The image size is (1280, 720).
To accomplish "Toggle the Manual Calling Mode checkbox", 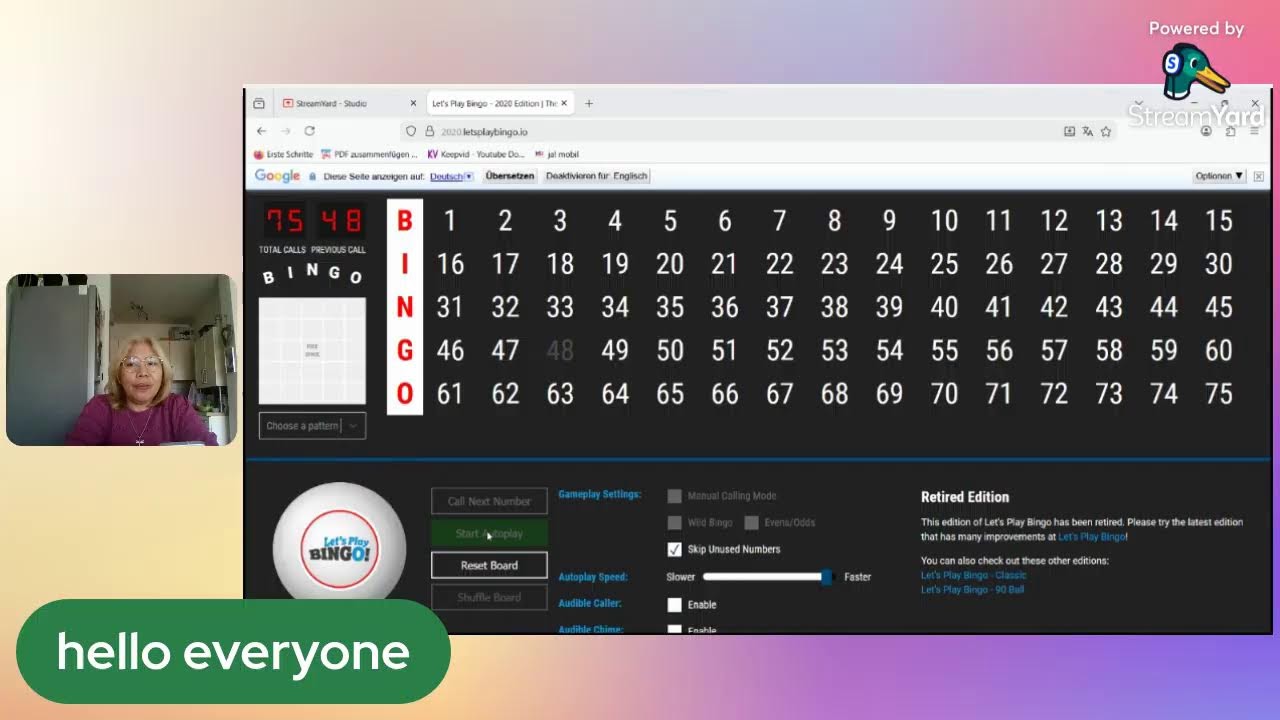I will coord(674,496).
